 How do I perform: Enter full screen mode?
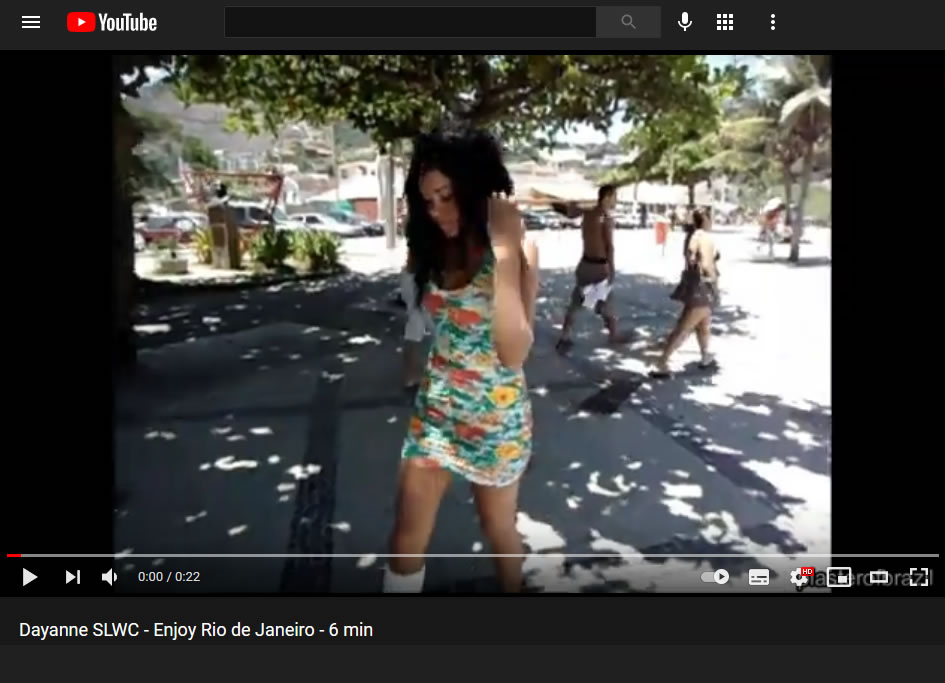[918, 577]
